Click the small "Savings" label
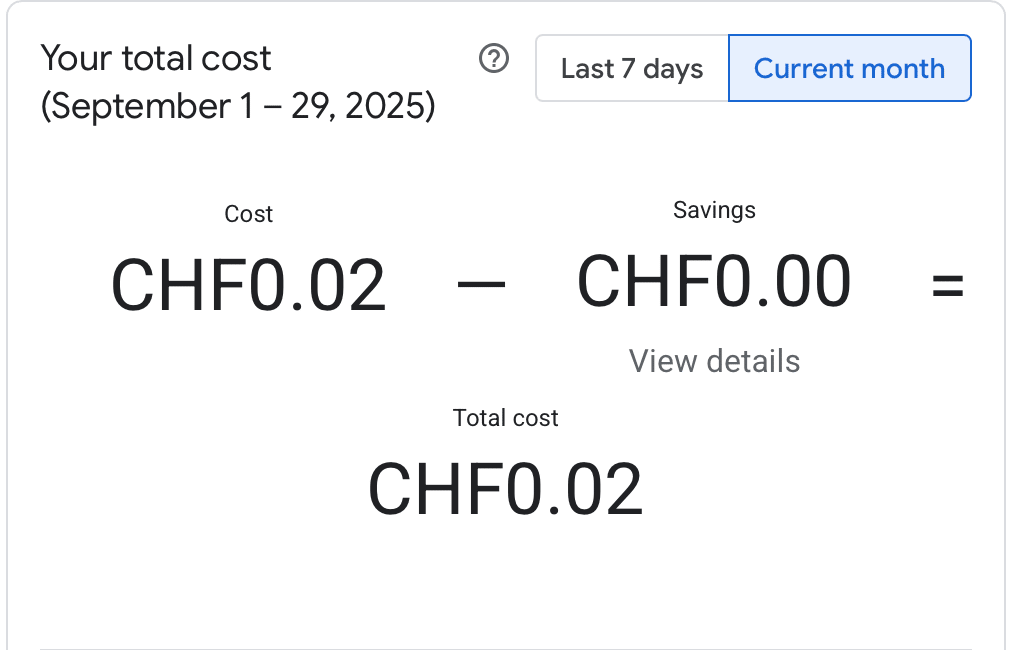The image size is (1020, 650). click(x=714, y=210)
